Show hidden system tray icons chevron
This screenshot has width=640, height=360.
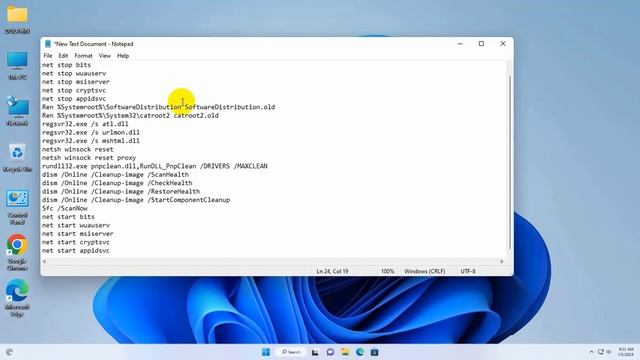(591, 352)
